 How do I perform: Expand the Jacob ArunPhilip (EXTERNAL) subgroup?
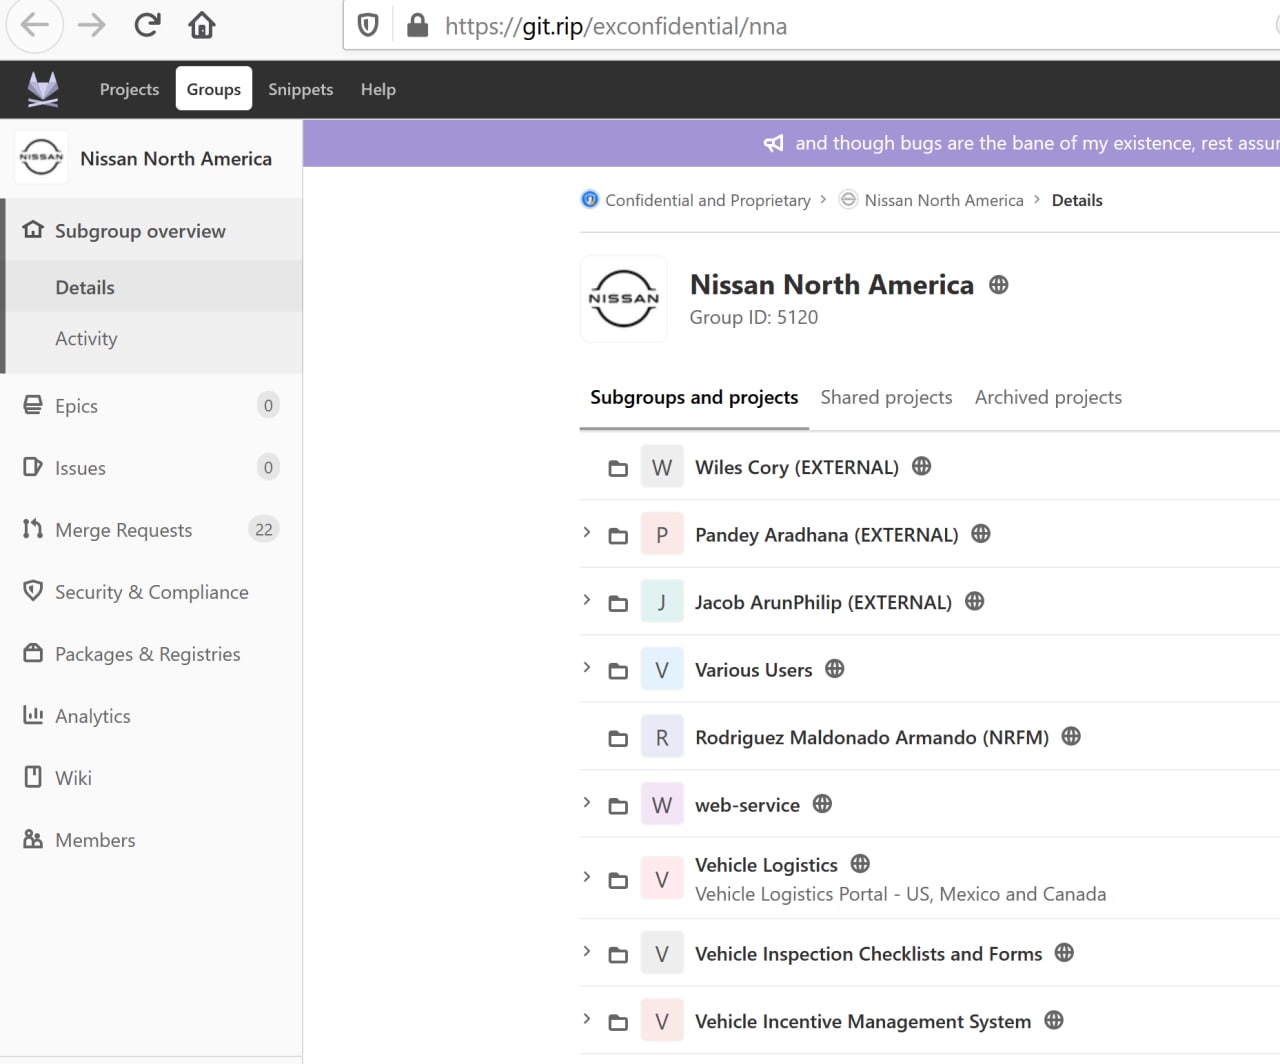[x=587, y=600]
